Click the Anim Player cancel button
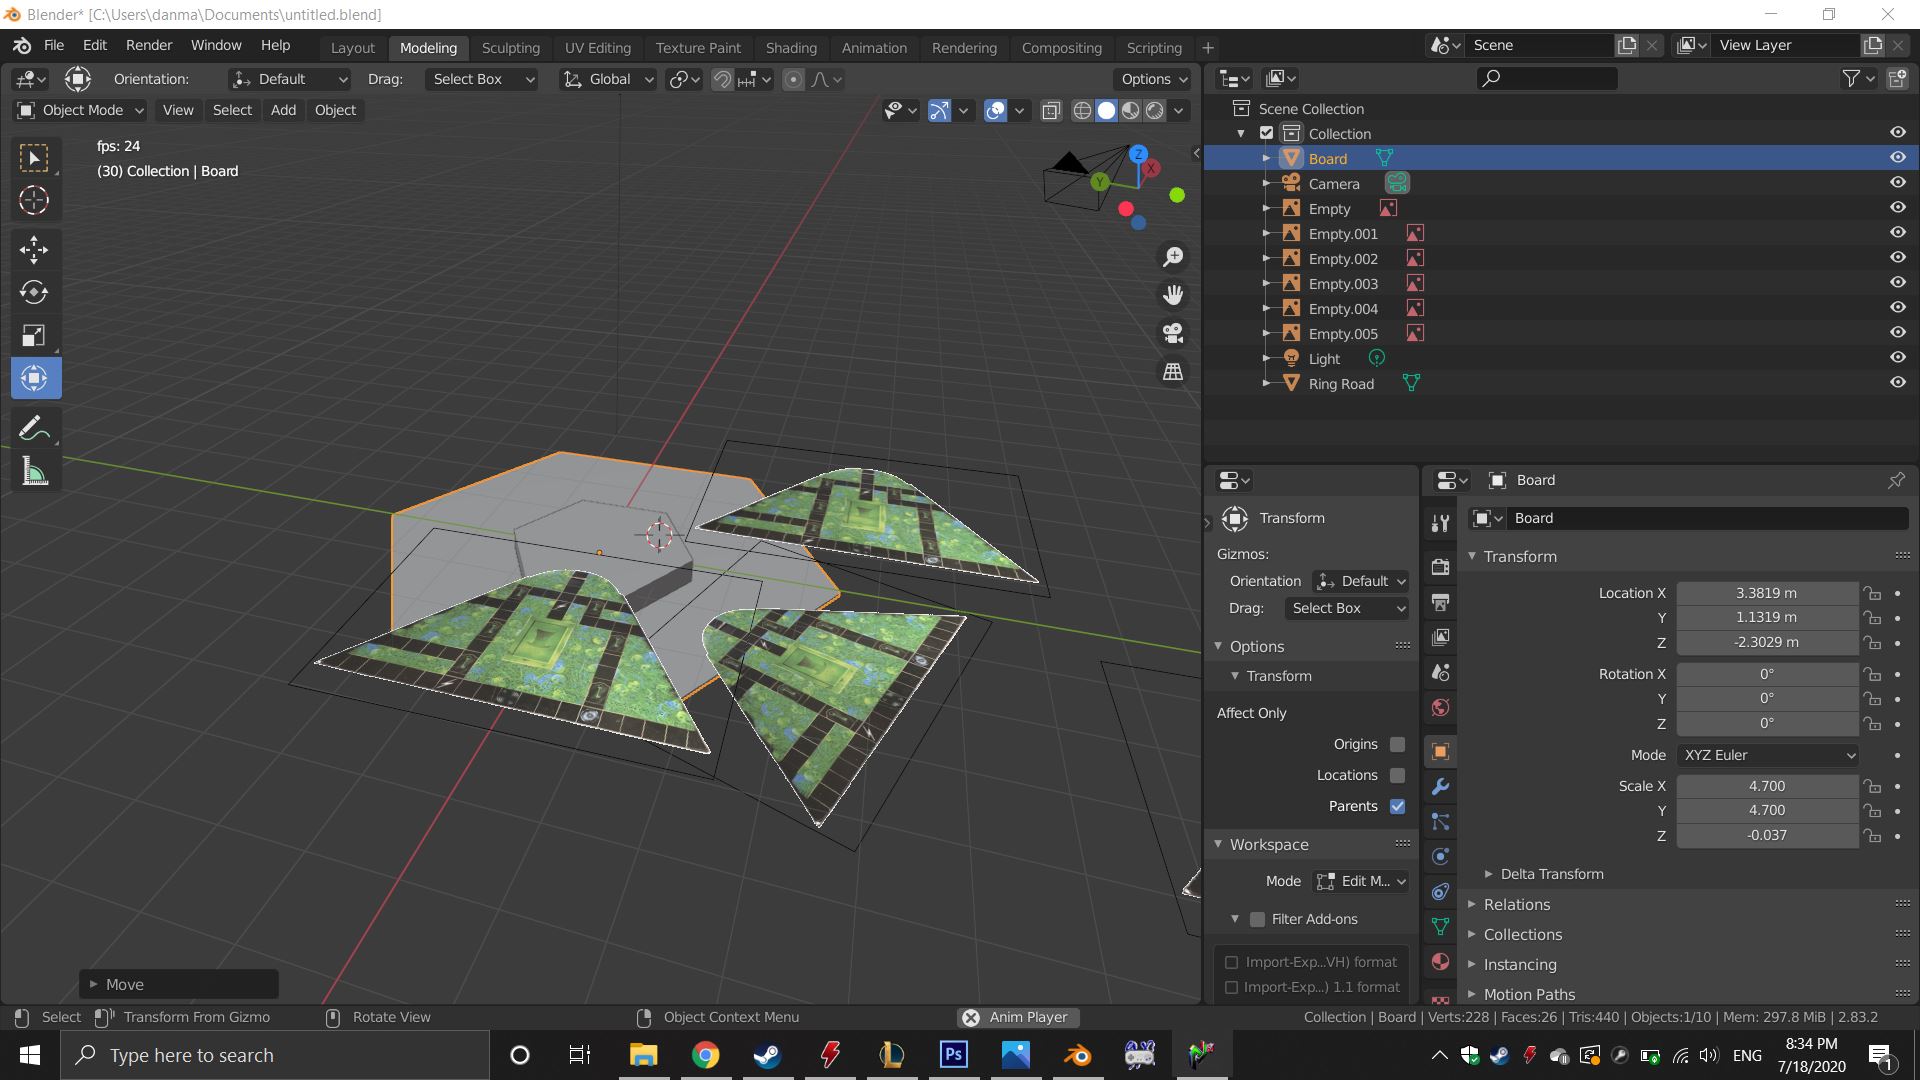Viewport: 1920px width, 1080px height. click(970, 1017)
